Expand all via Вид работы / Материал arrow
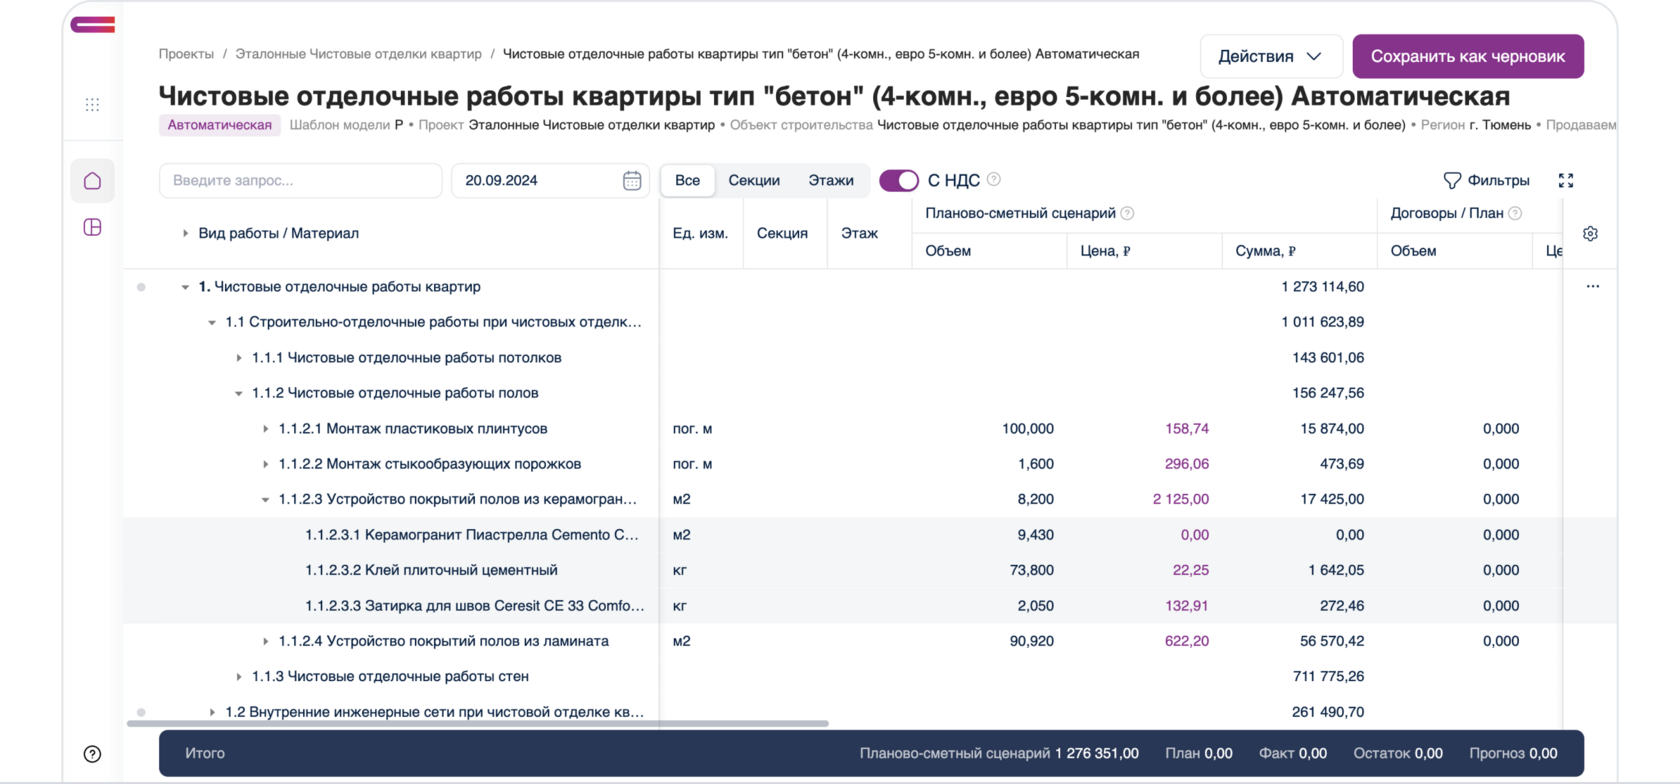 point(185,233)
